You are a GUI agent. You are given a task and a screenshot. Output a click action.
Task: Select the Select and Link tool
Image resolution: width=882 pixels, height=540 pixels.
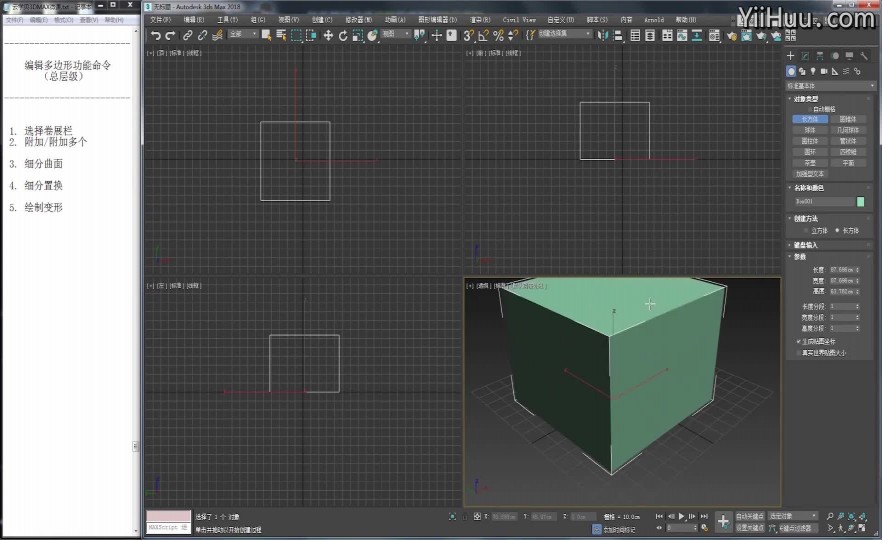(187, 35)
